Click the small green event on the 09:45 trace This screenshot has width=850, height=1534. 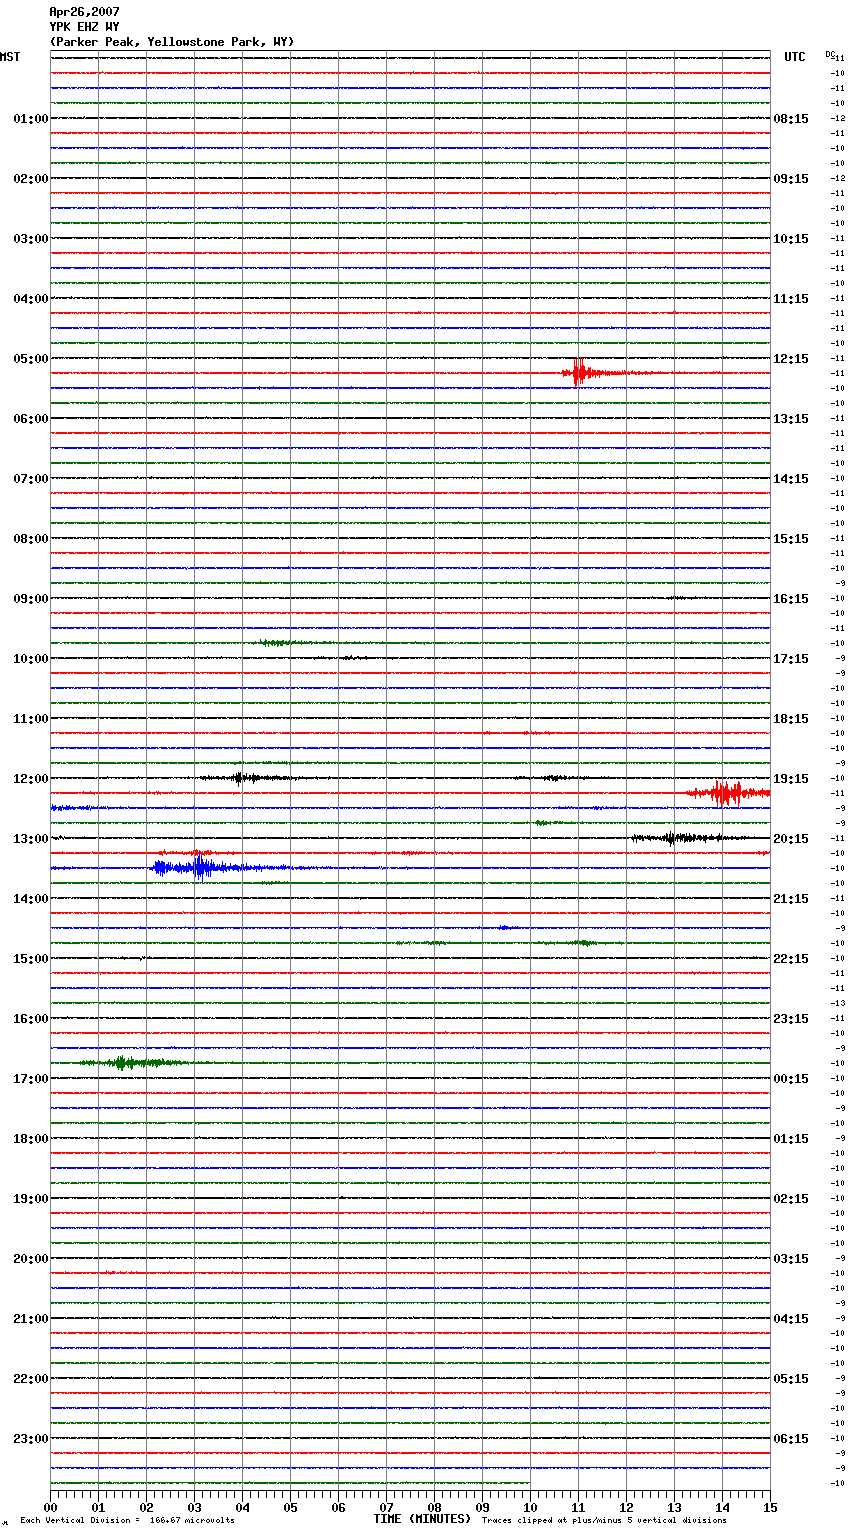tap(275, 642)
